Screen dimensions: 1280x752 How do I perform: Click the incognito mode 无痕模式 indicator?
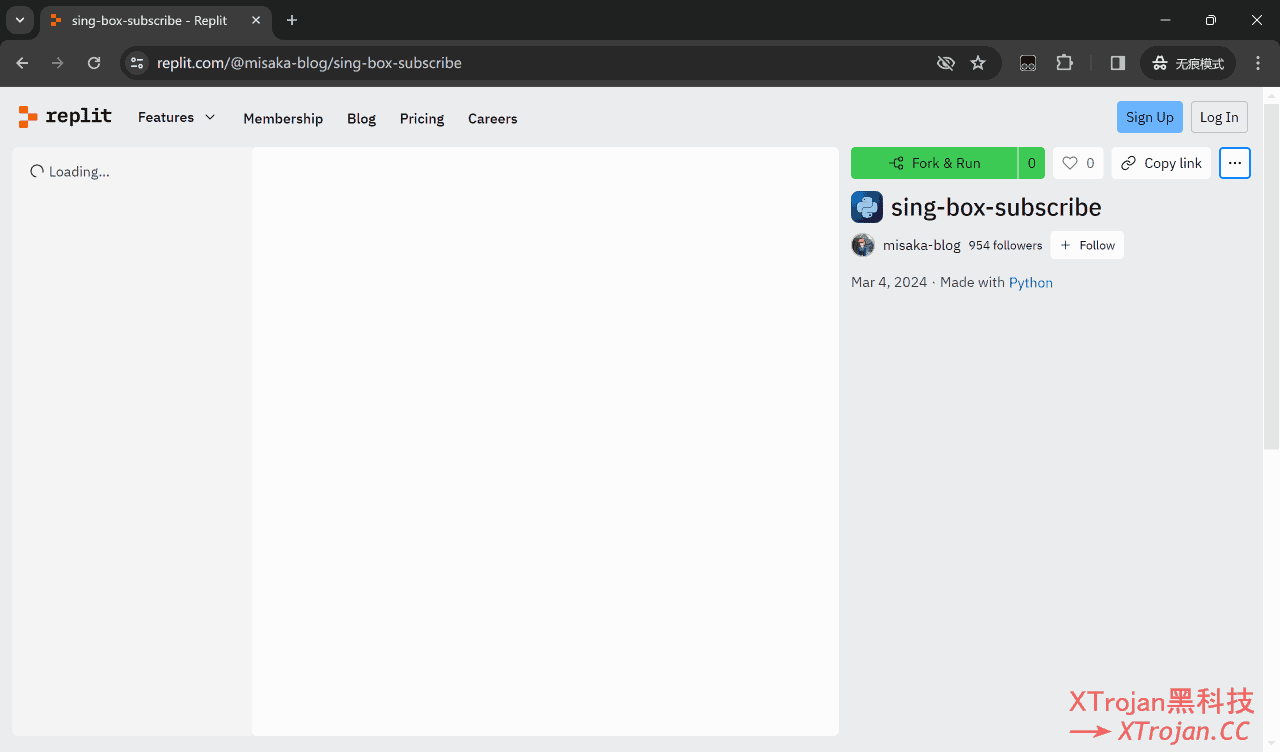pos(1188,63)
